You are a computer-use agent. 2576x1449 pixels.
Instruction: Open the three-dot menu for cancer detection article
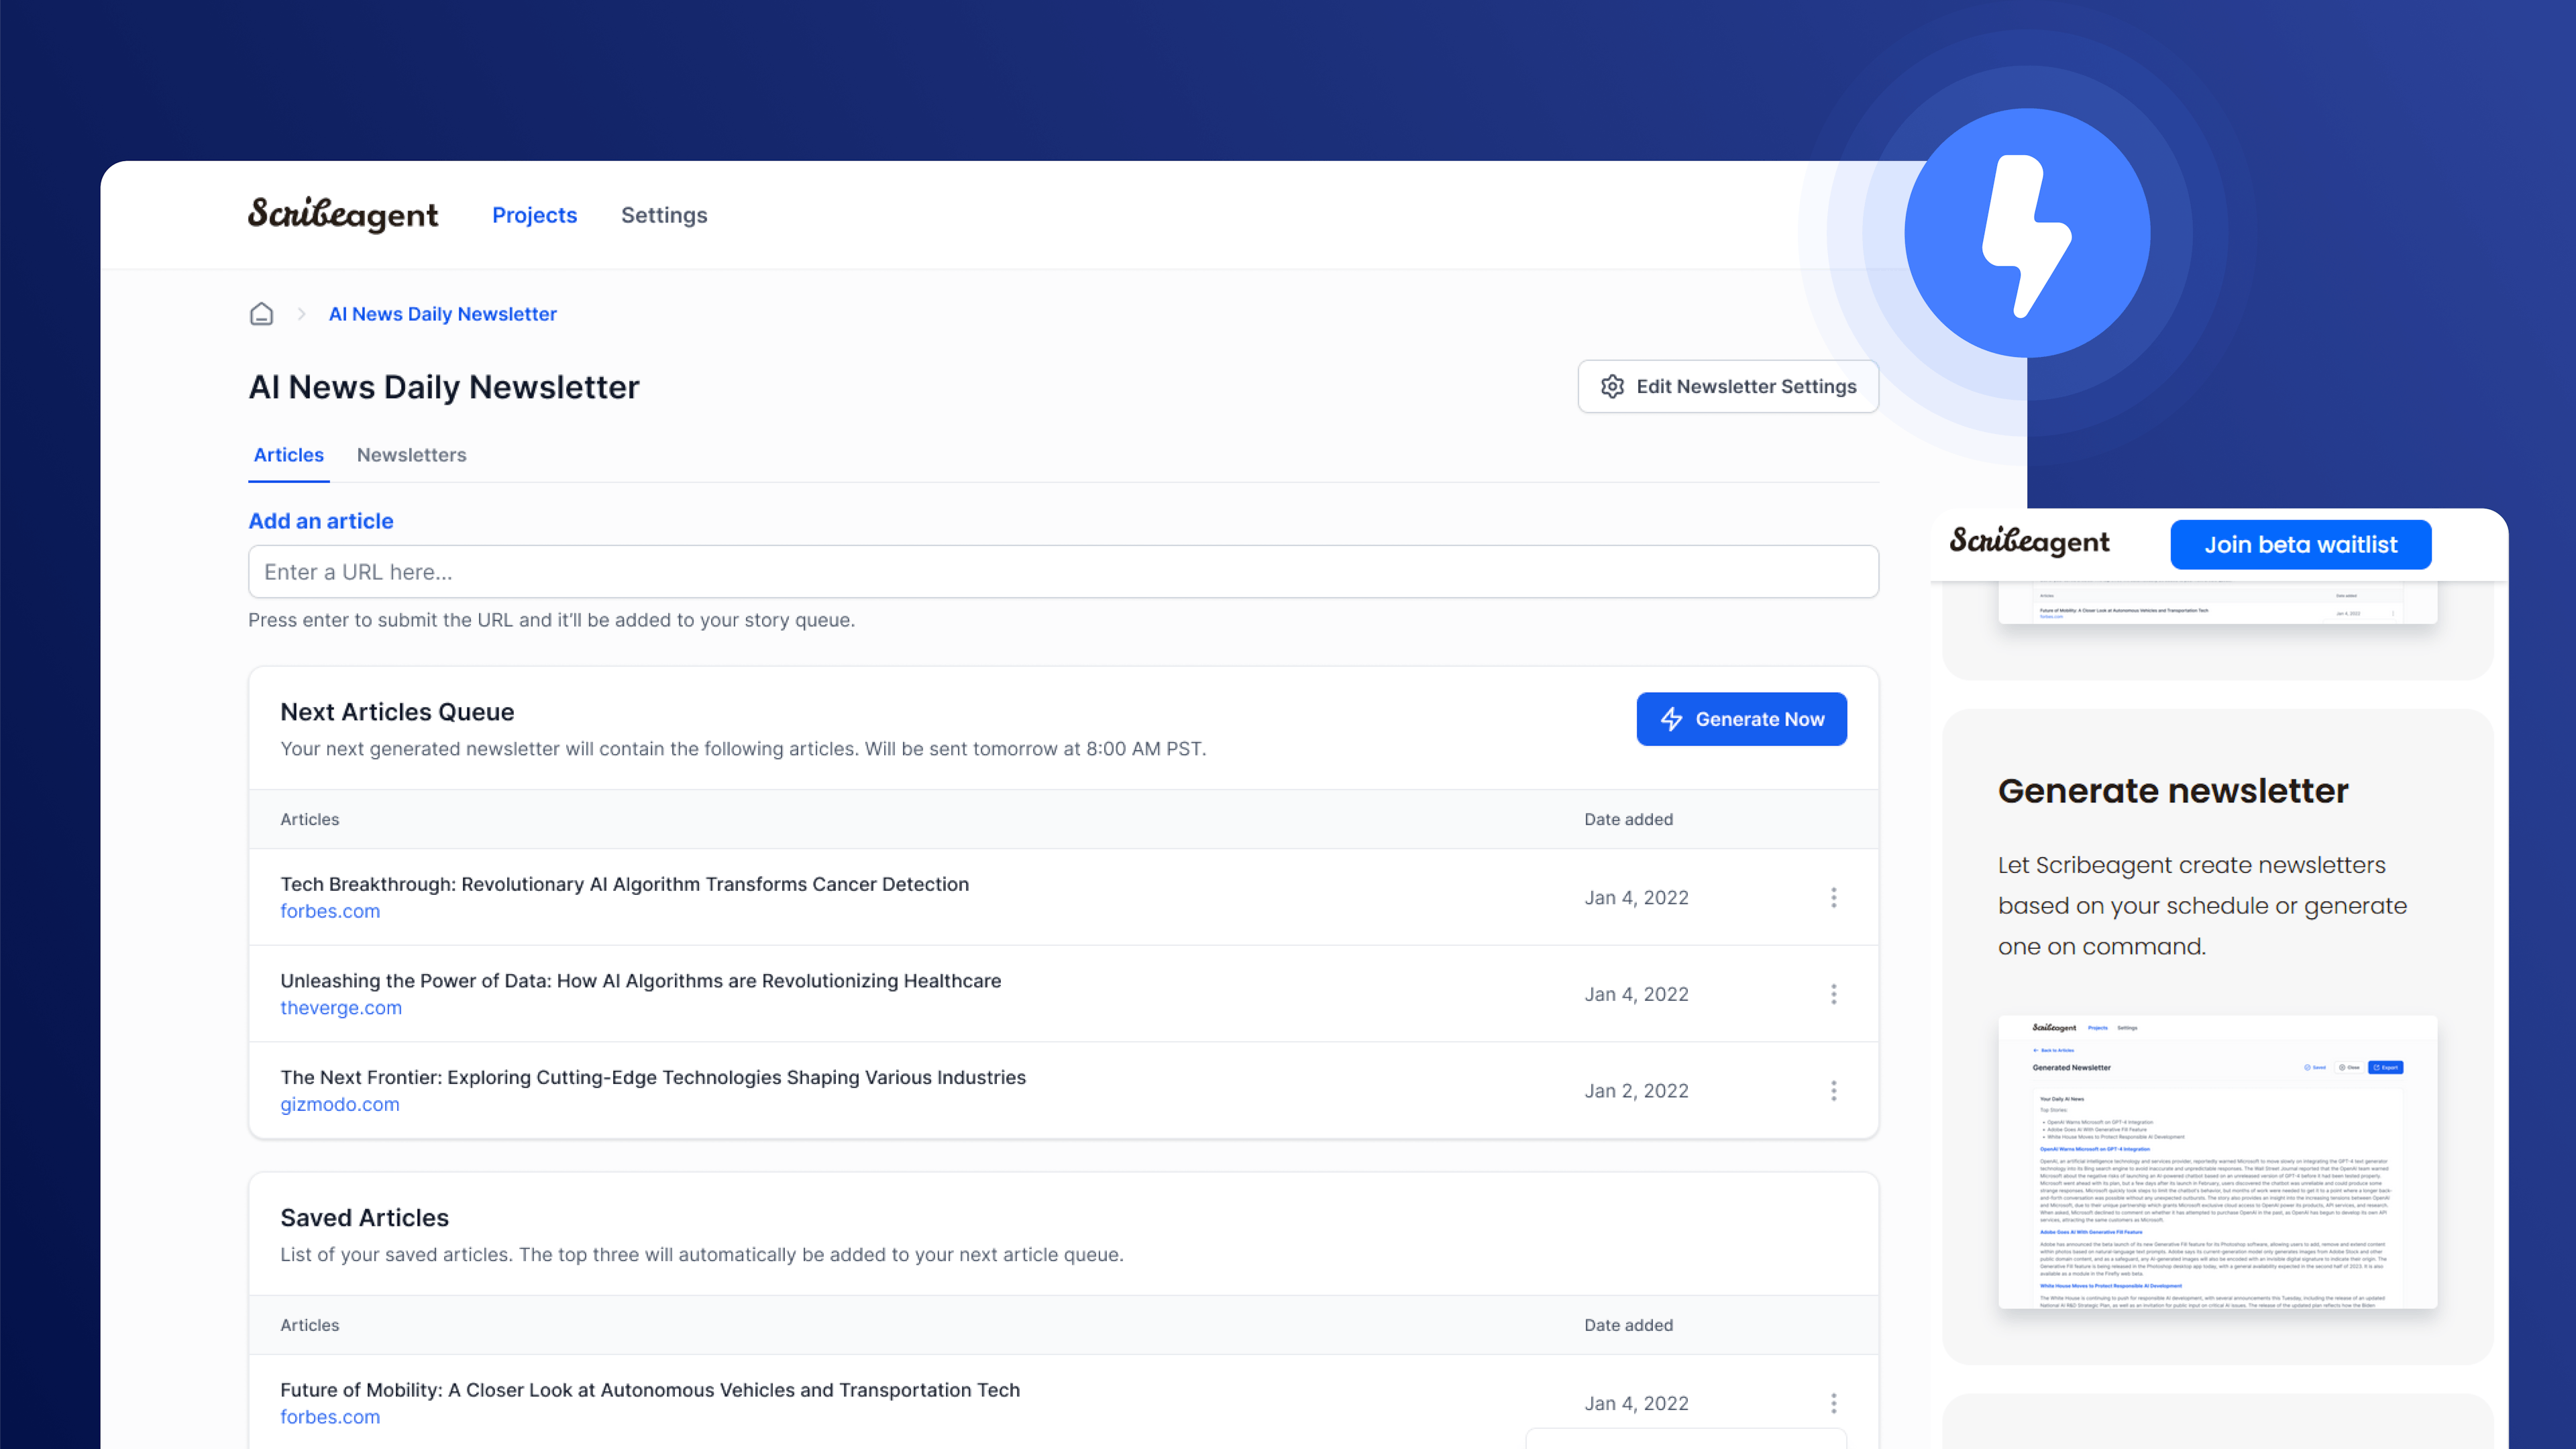point(1835,897)
